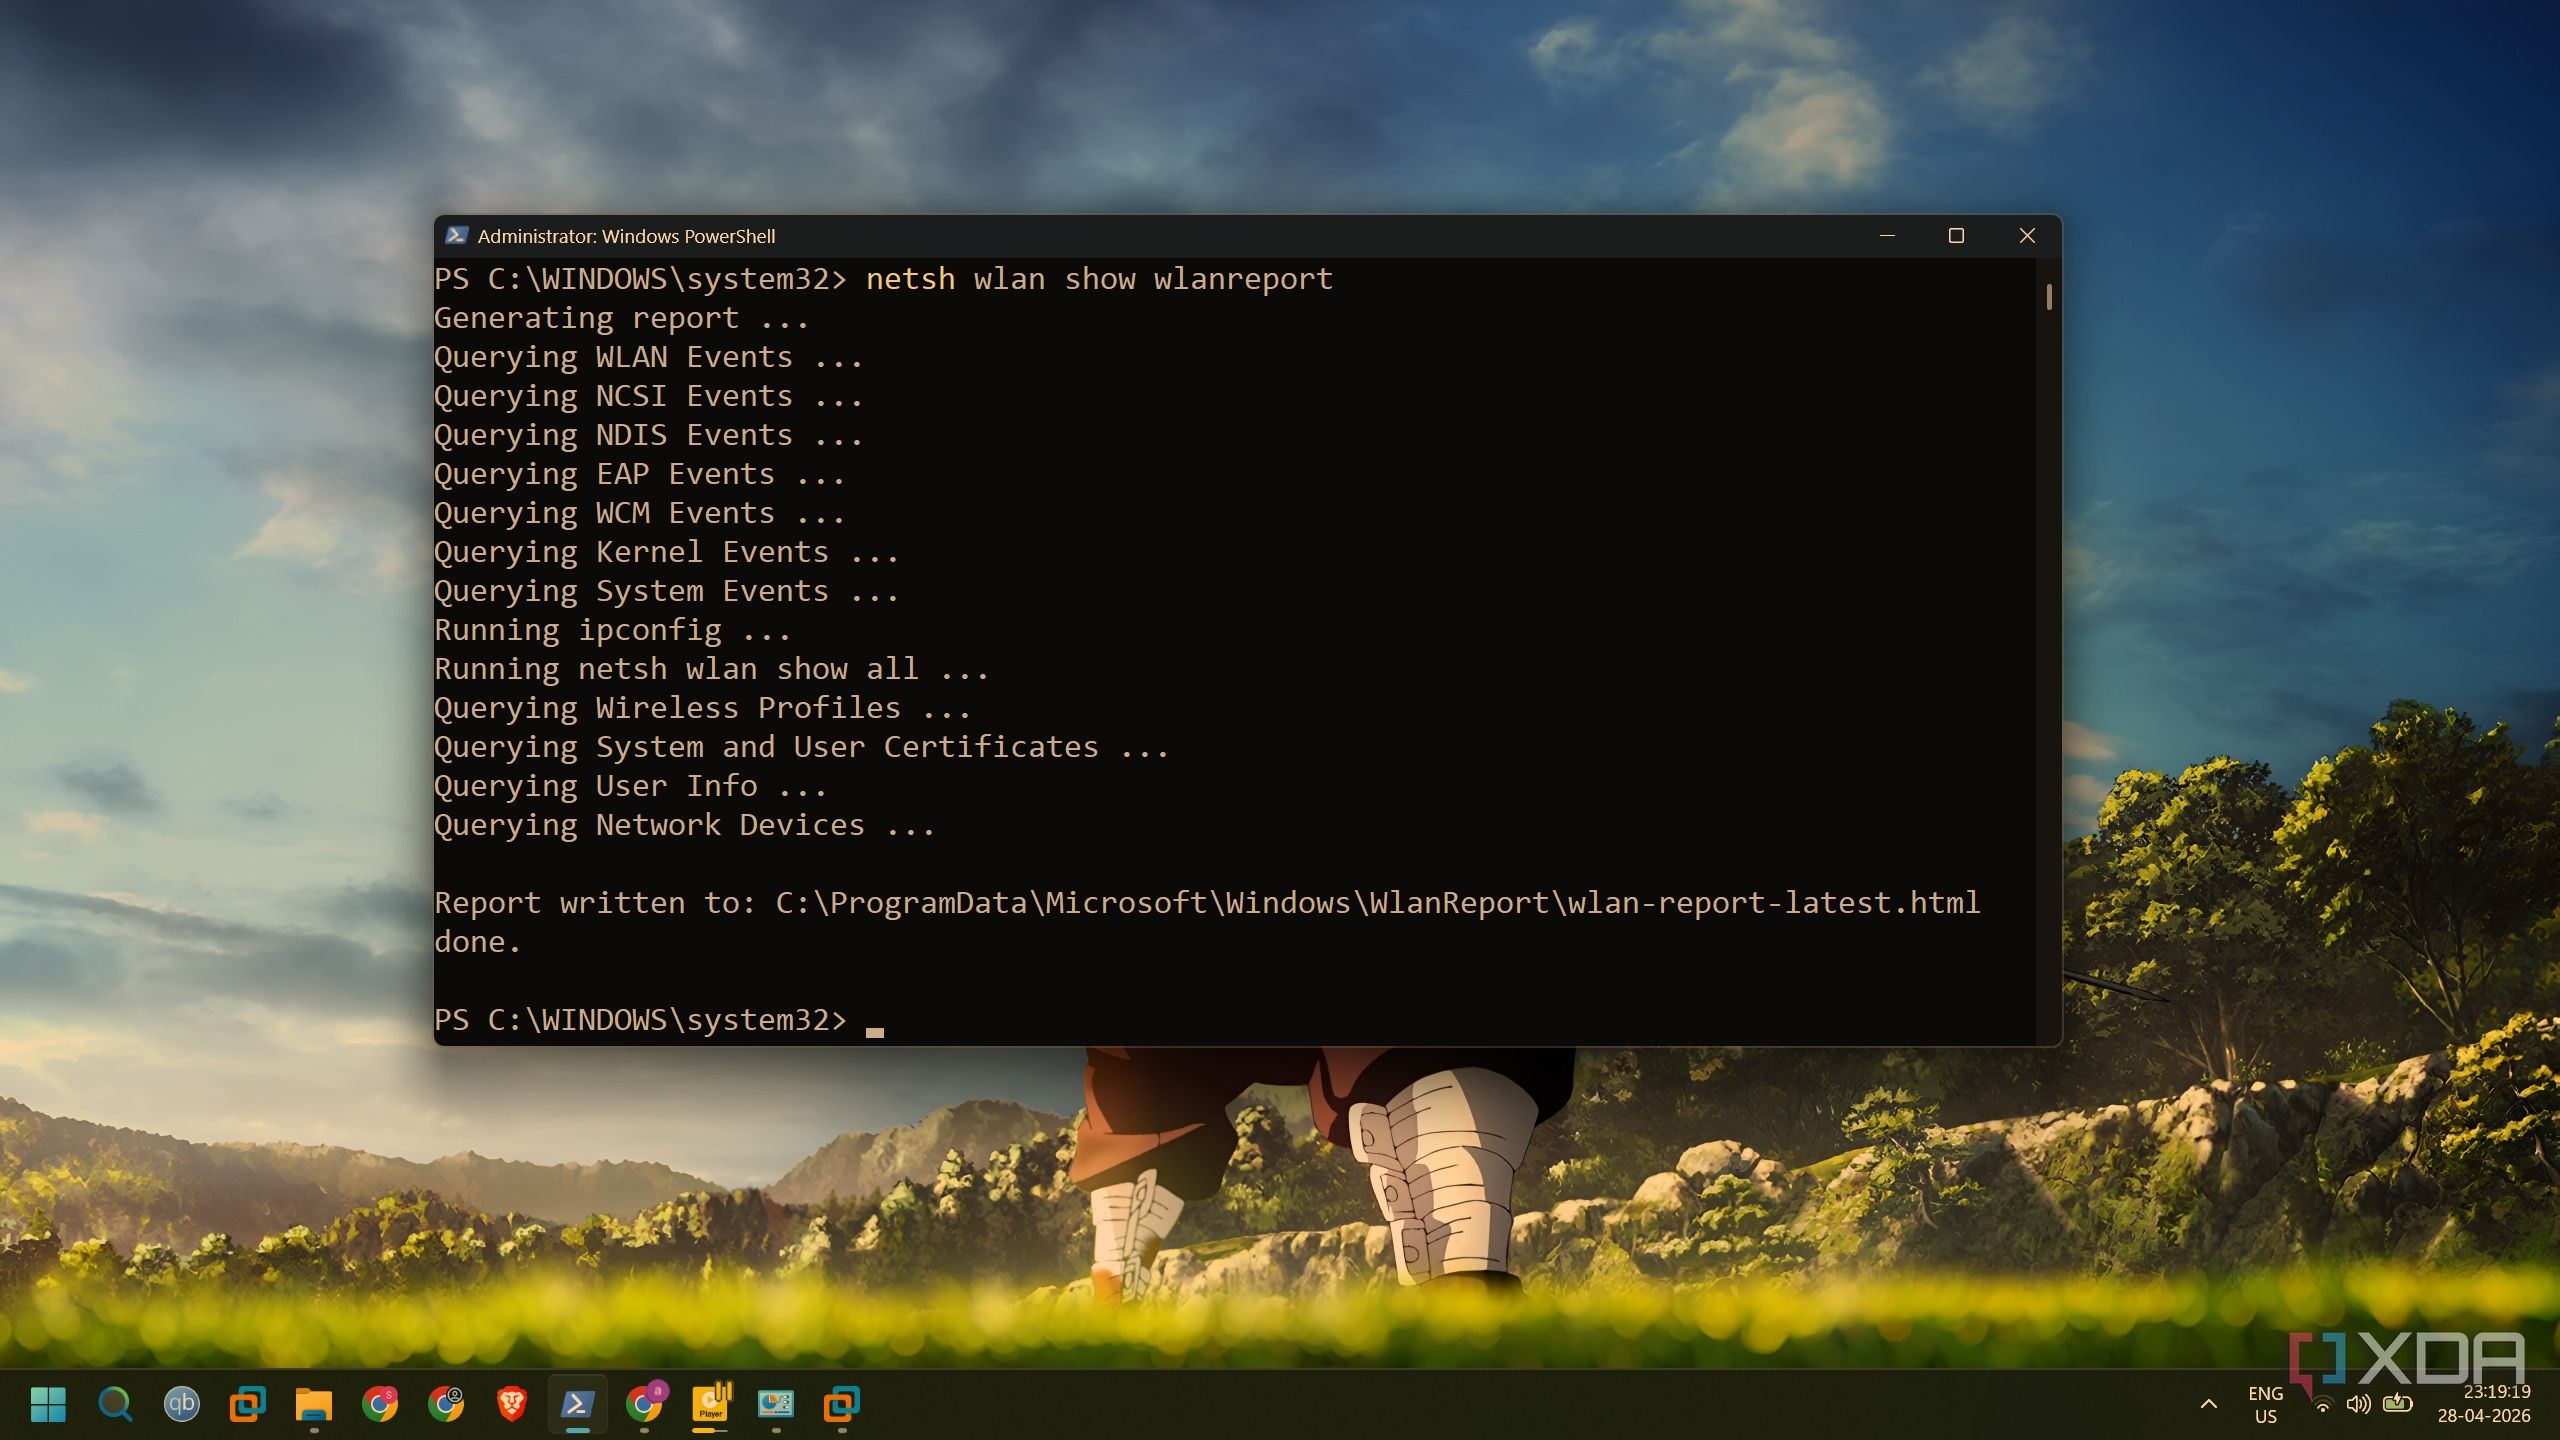The height and width of the screenshot is (1440, 2560).
Task: Open Chrome with the pink S profile badge
Action: 380,1404
